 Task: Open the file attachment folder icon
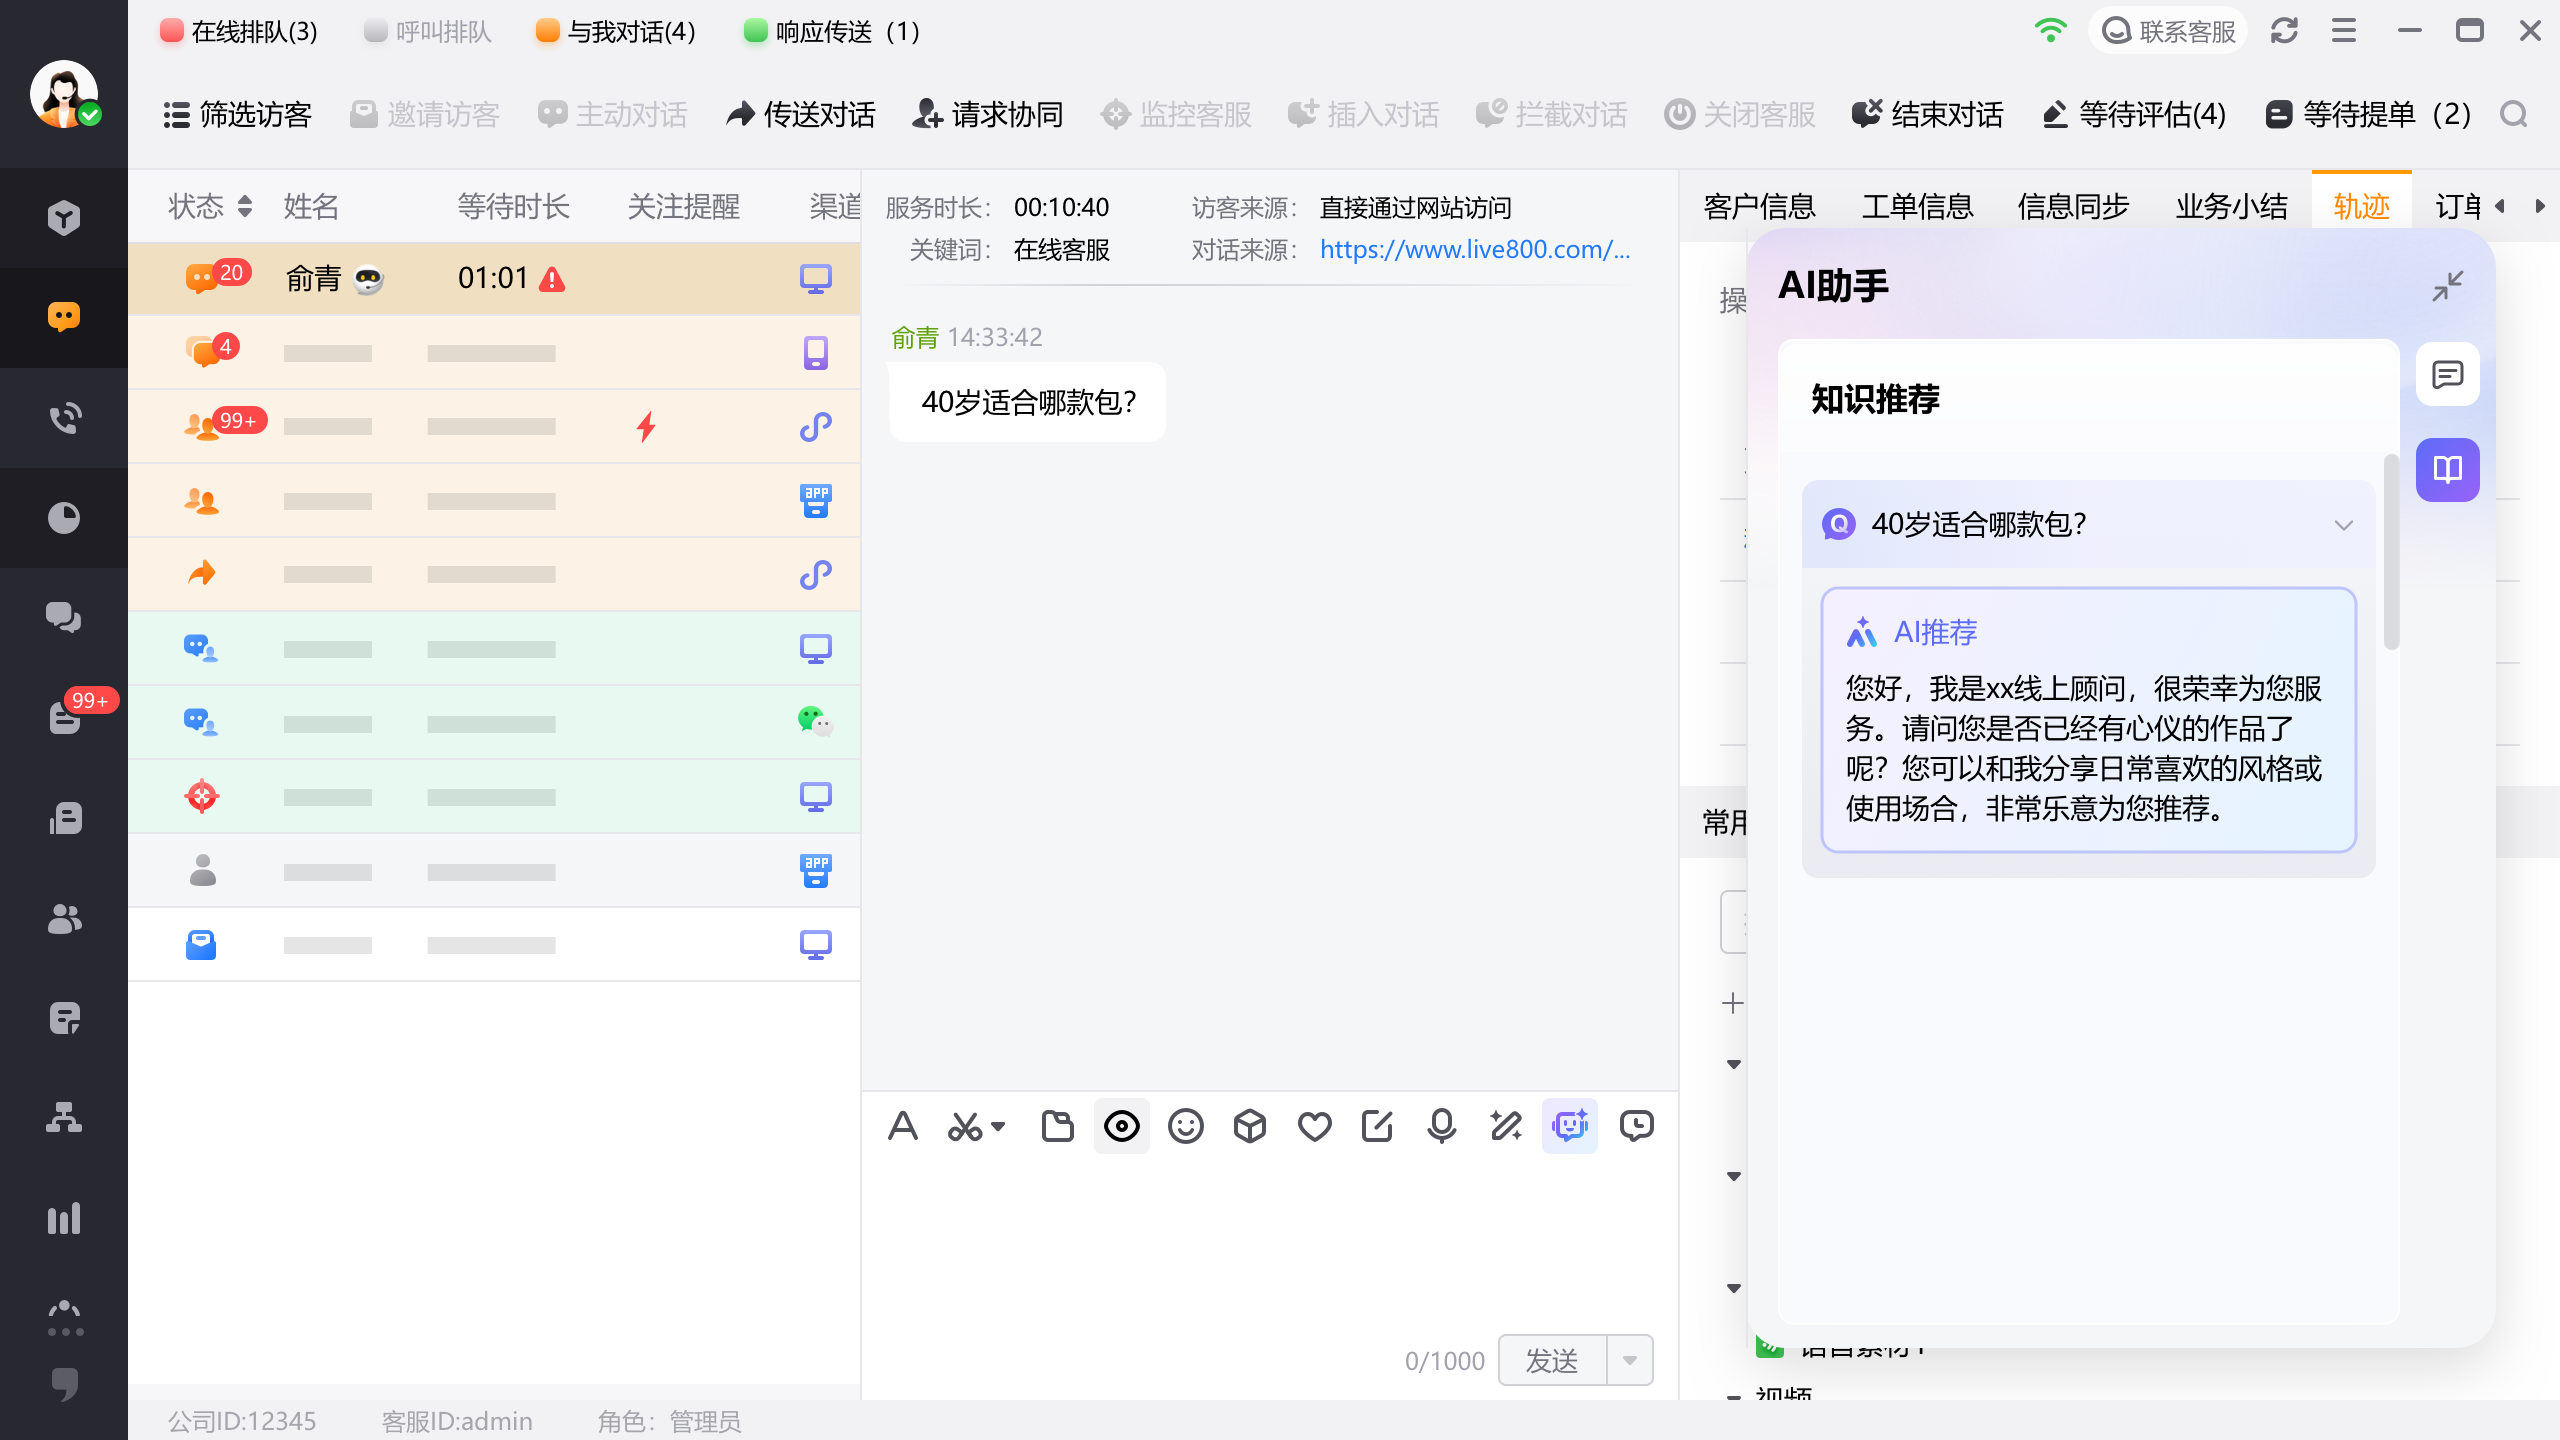click(x=1057, y=1126)
